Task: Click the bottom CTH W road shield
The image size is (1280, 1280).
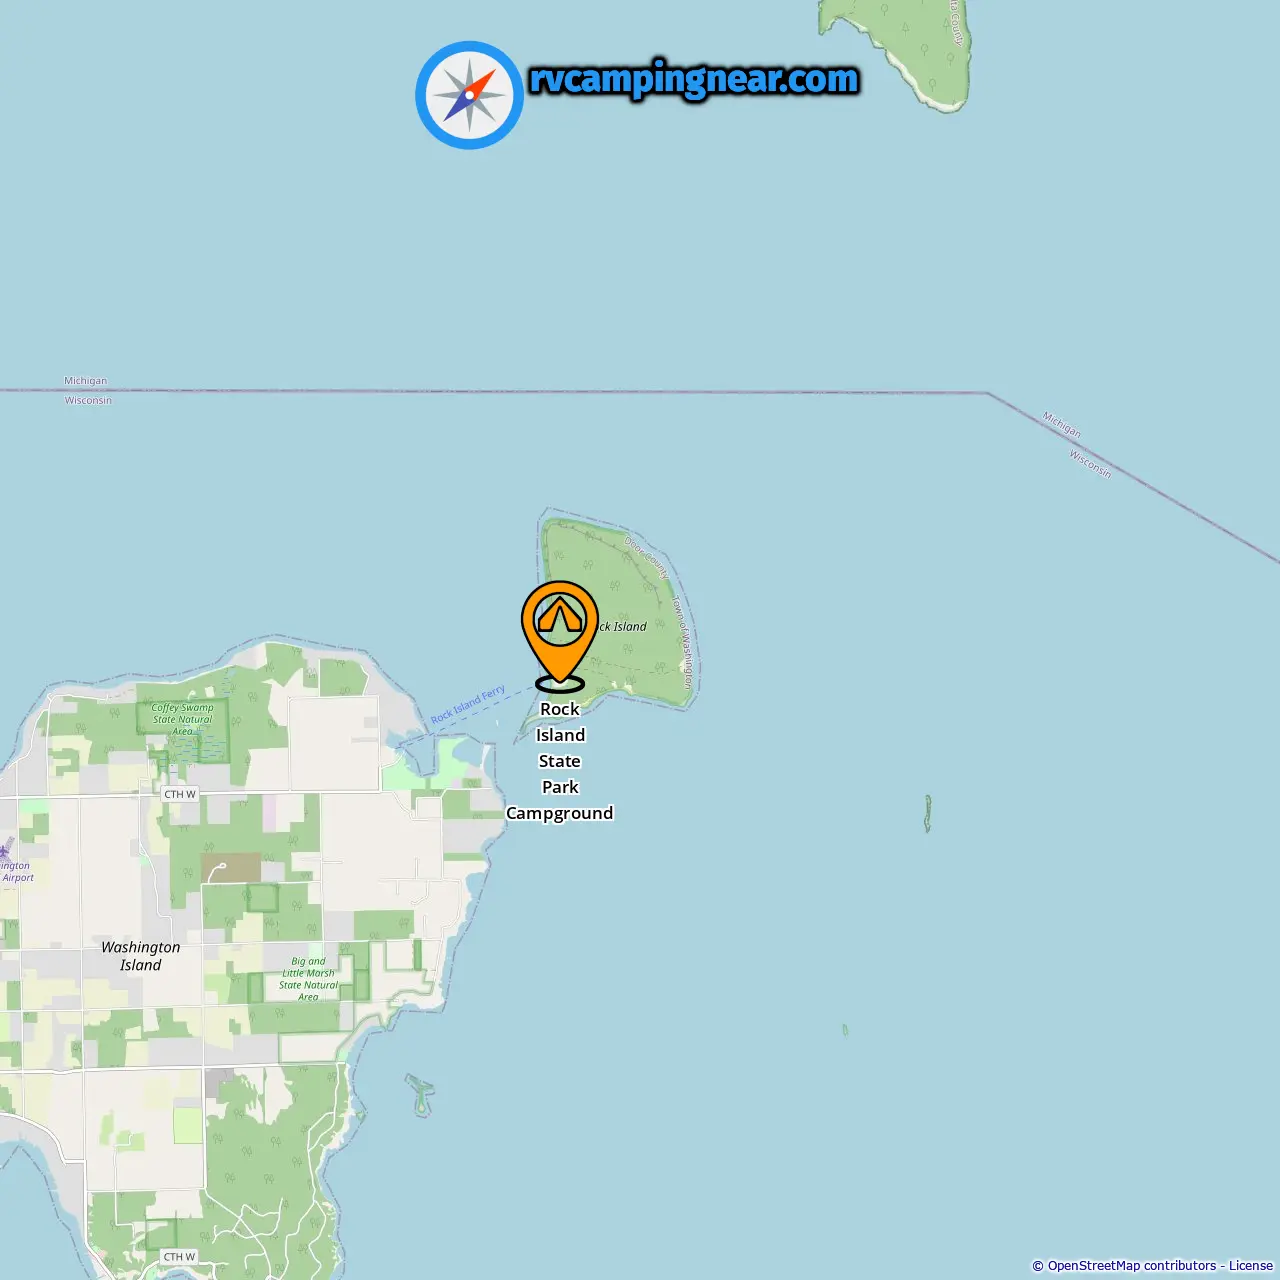Action: [180, 1257]
